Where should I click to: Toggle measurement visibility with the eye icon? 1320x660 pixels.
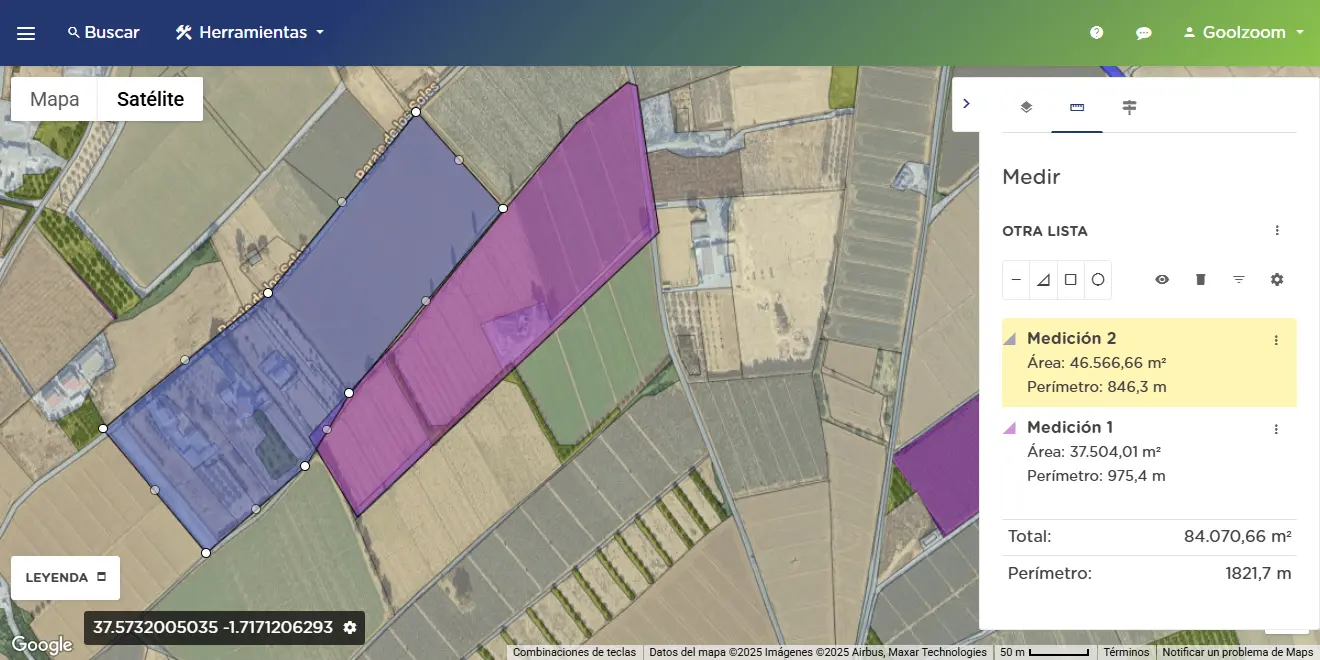pos(1162,280)
